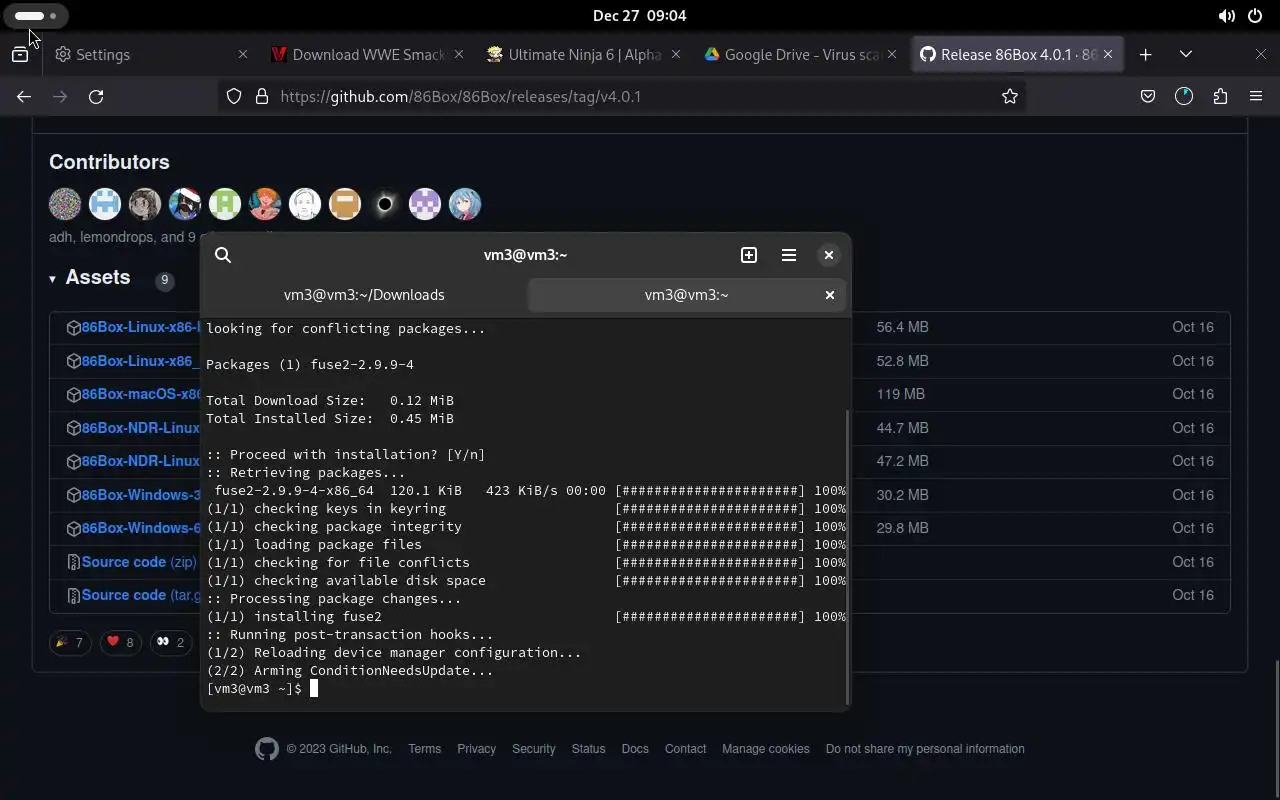
Task: Select the vm3@vm3:~ terminal tab
Action: click(x=687, y=295)
